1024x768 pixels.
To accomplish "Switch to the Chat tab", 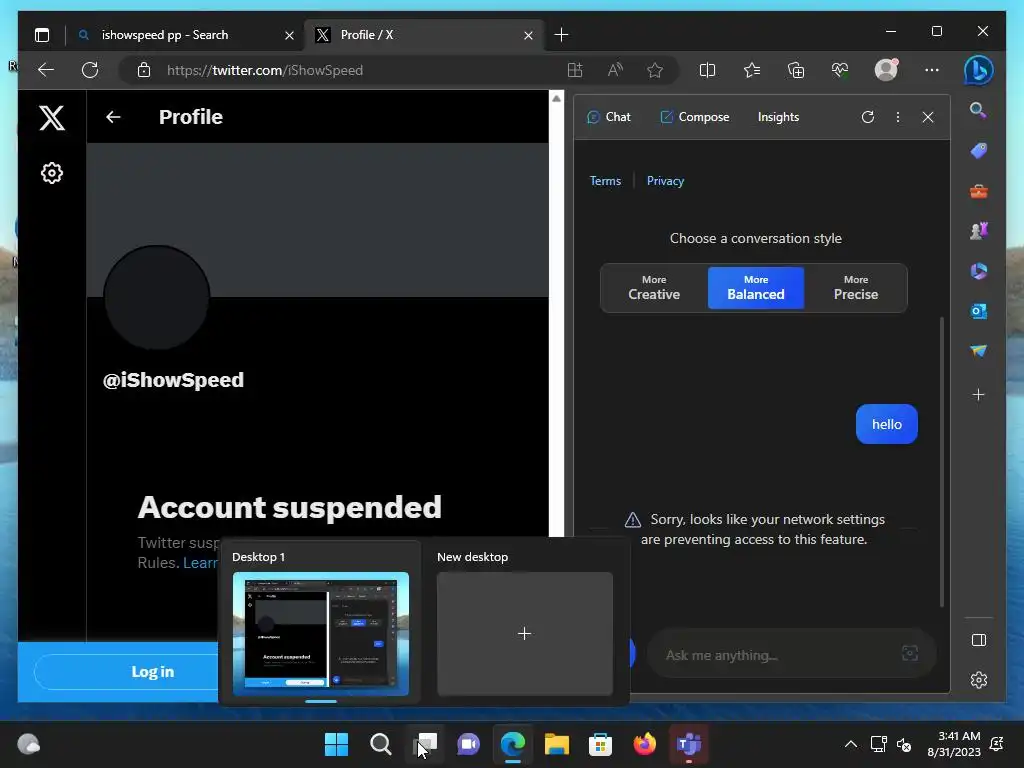I will 609,117.
